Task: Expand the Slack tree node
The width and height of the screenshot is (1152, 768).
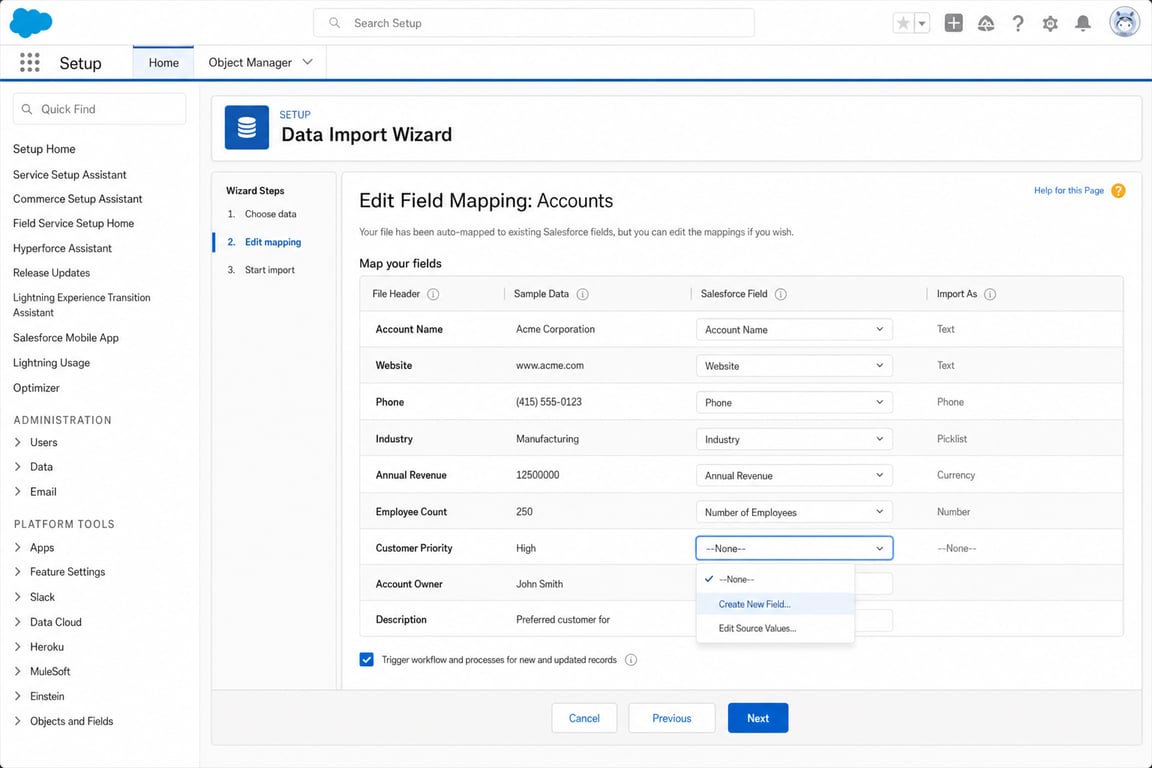Action: pyautogui.click(x=18, y=597)
